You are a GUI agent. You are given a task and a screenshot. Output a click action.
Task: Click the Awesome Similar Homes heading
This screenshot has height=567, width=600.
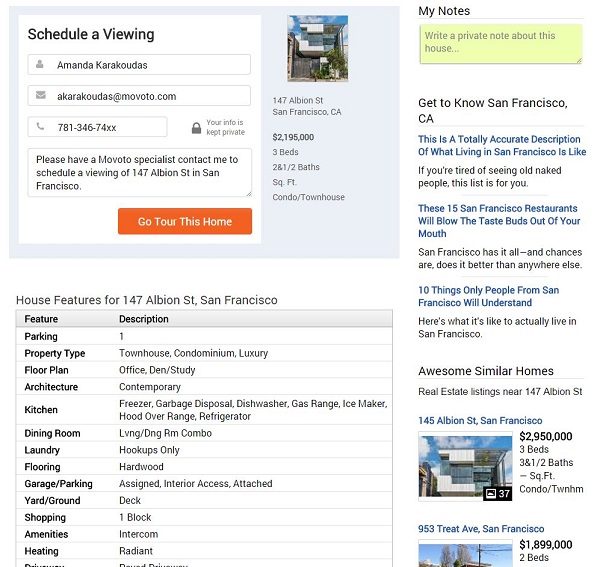[486, 371]
